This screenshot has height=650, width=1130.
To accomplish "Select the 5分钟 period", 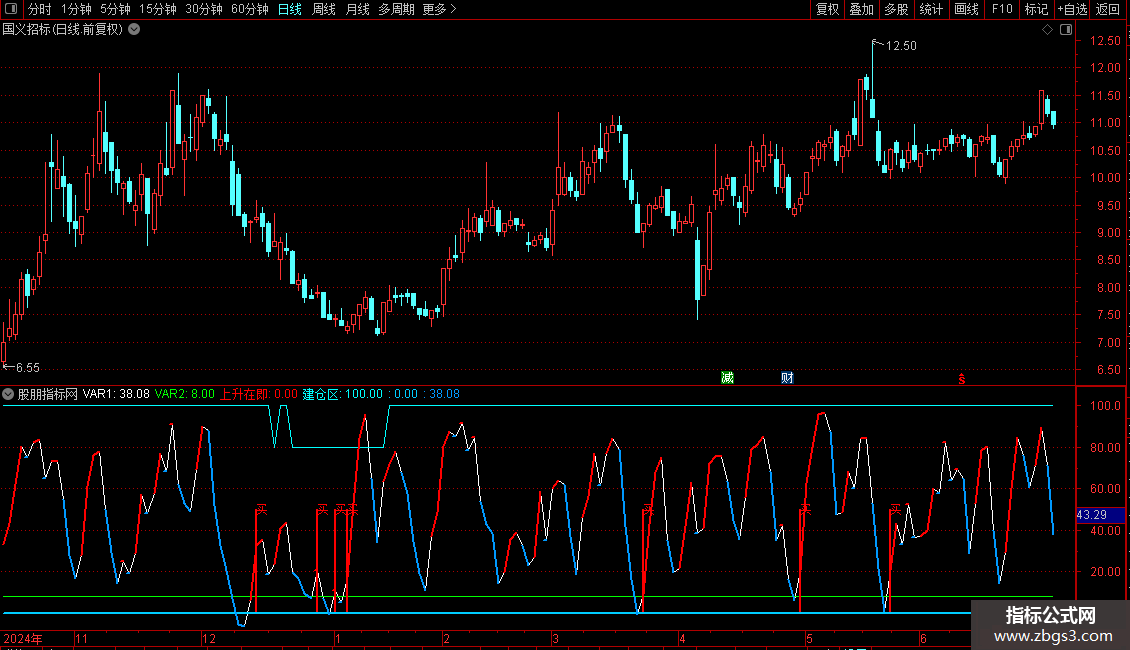I will [x=115, y=9].
